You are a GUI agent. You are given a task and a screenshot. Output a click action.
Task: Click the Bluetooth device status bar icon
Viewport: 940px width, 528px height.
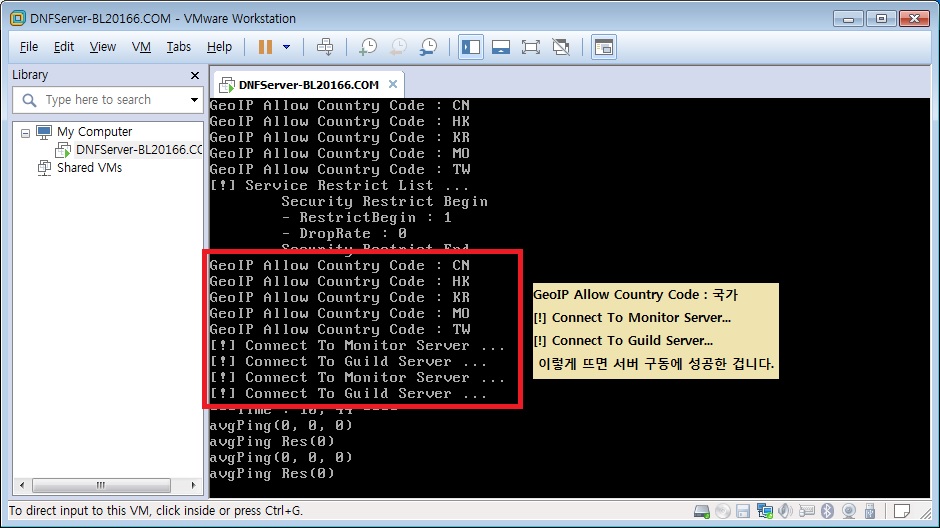click(x=827, y=511)
